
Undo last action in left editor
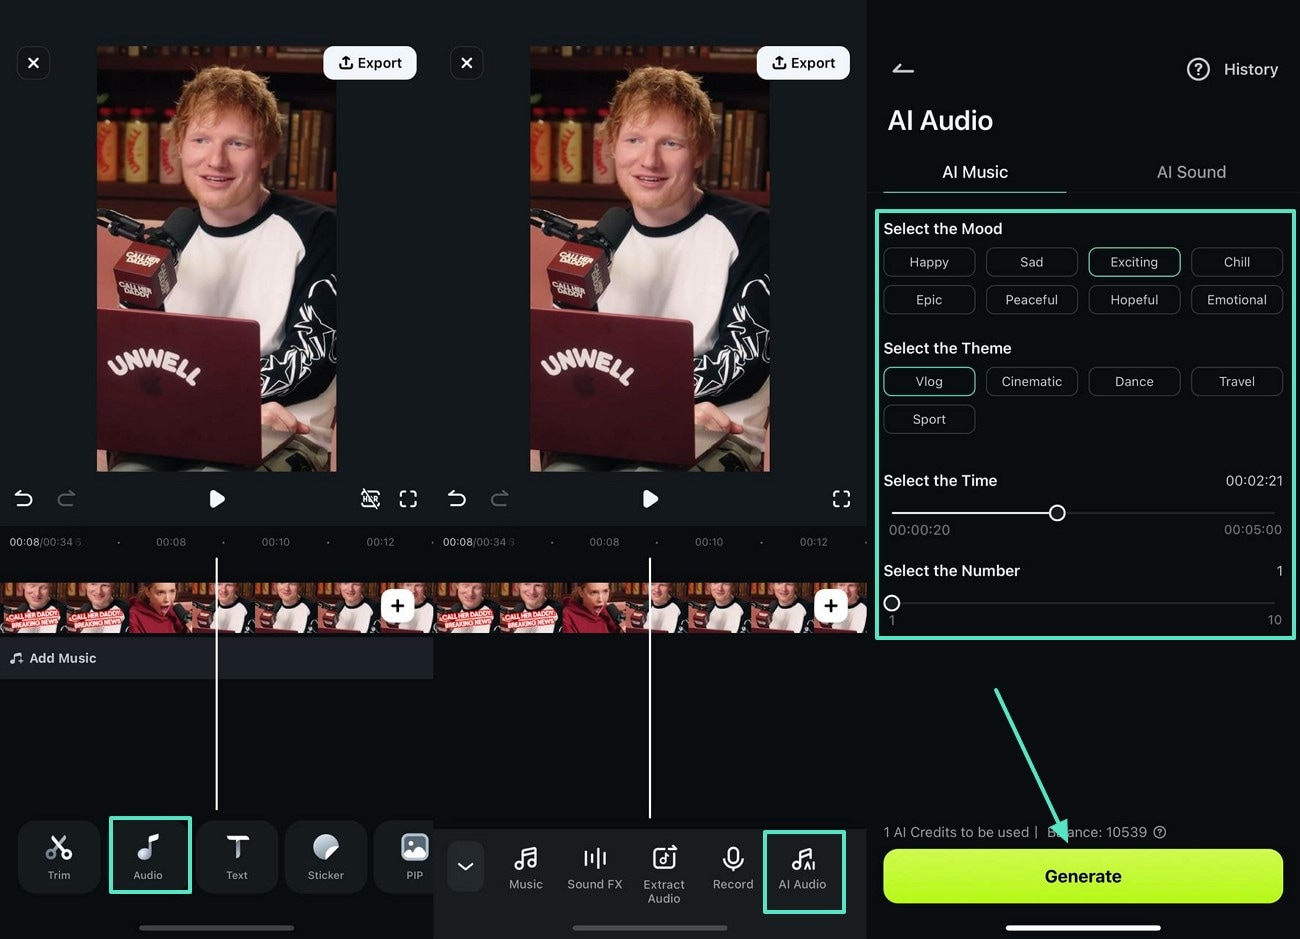24,498
